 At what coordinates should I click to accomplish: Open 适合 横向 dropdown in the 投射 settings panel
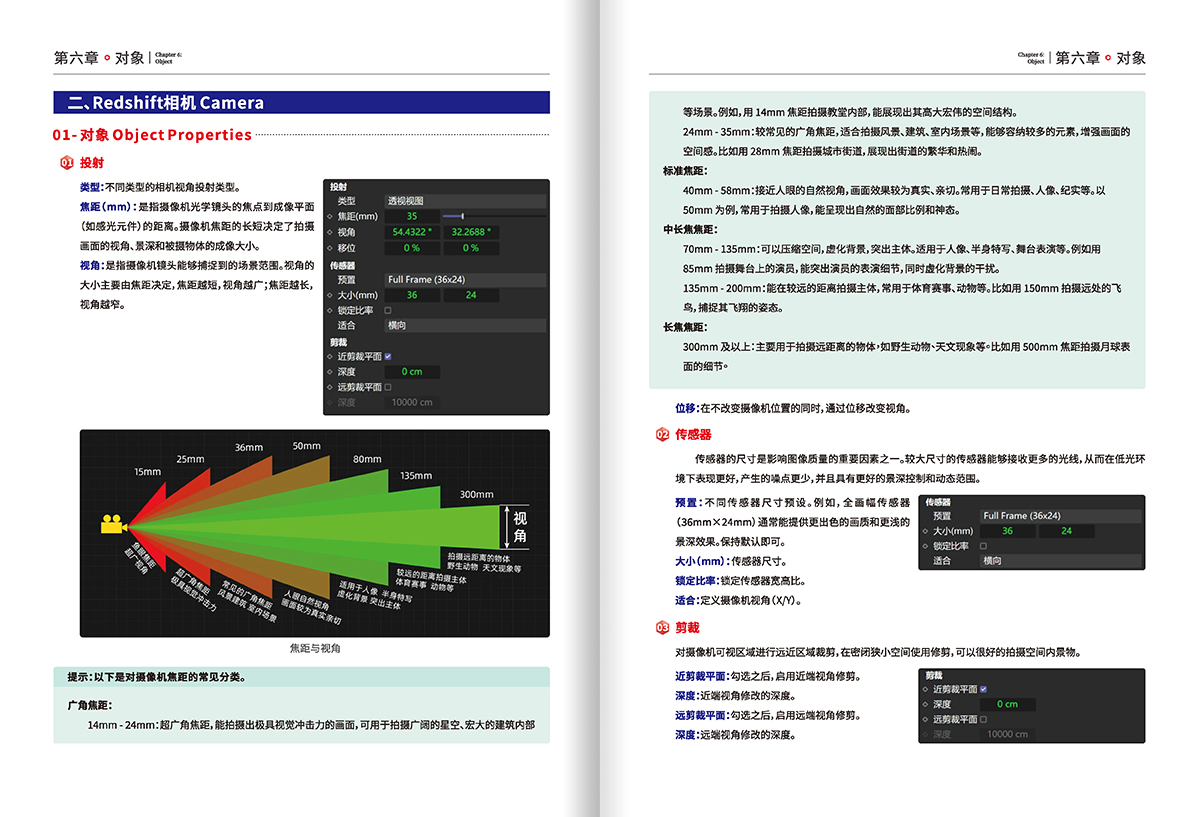[x=465, y=325]
